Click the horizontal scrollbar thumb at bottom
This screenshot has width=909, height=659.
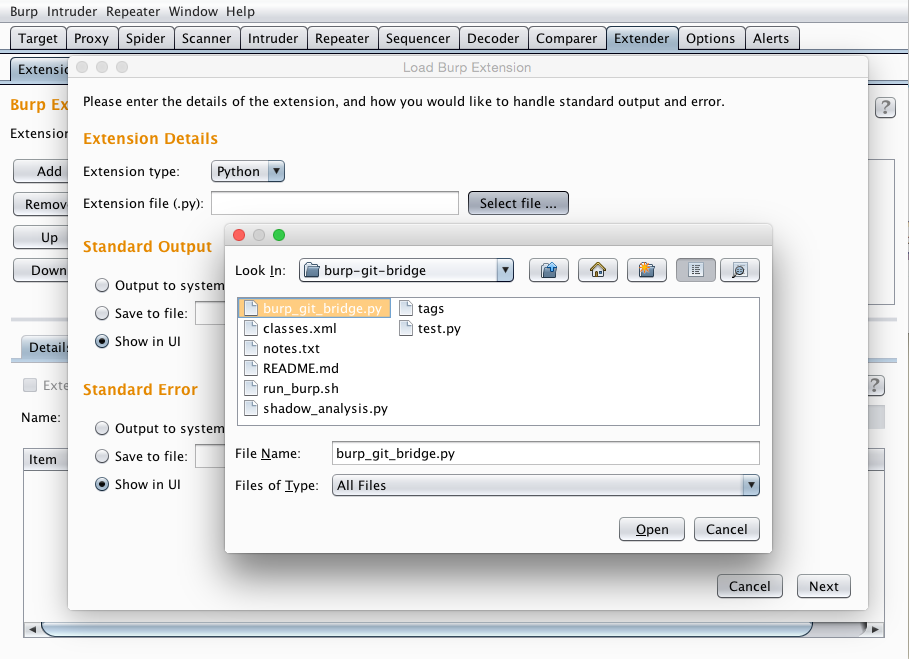coord(427,629)
